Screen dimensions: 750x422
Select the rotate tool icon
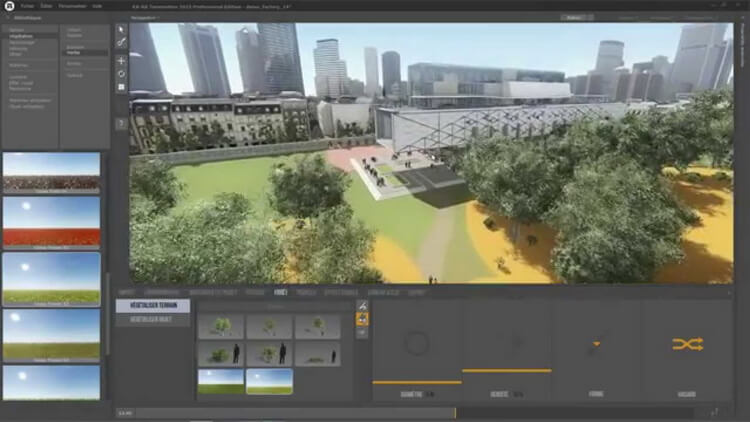pyautogui.click(x=121, y=73)
